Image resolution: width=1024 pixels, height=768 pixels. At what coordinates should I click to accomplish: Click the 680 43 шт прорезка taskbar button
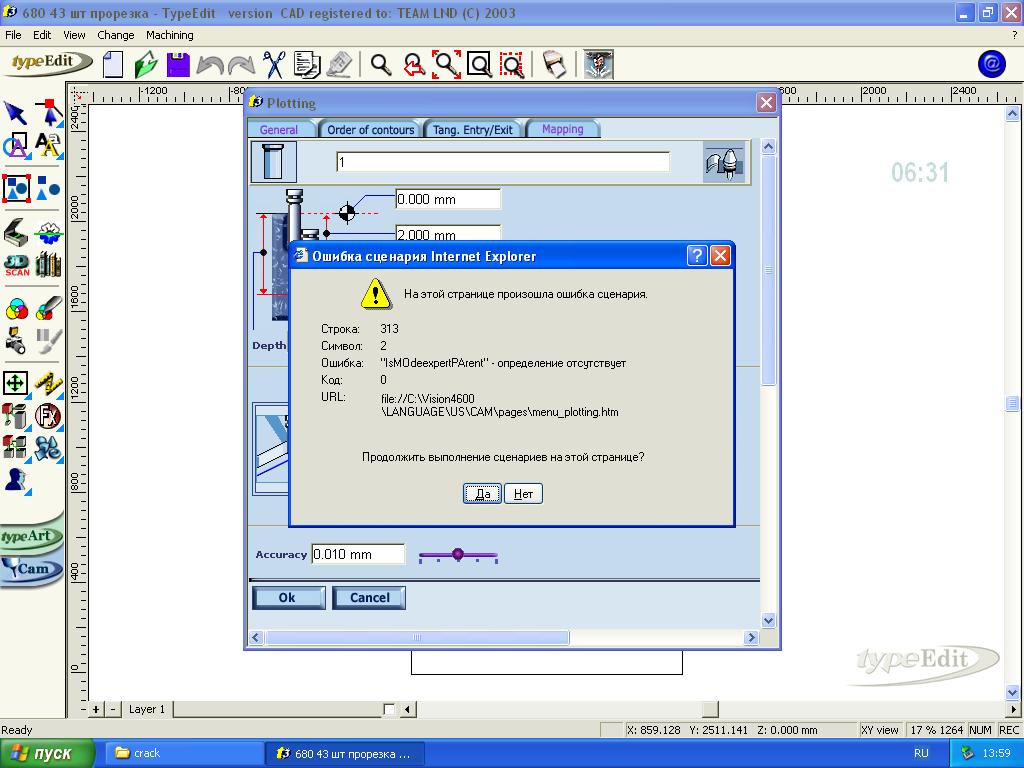pyautogui.click(x=345, y=754)
